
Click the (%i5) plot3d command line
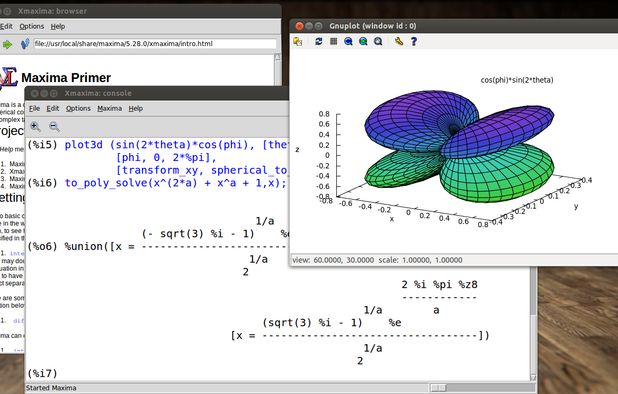[158, 145]
